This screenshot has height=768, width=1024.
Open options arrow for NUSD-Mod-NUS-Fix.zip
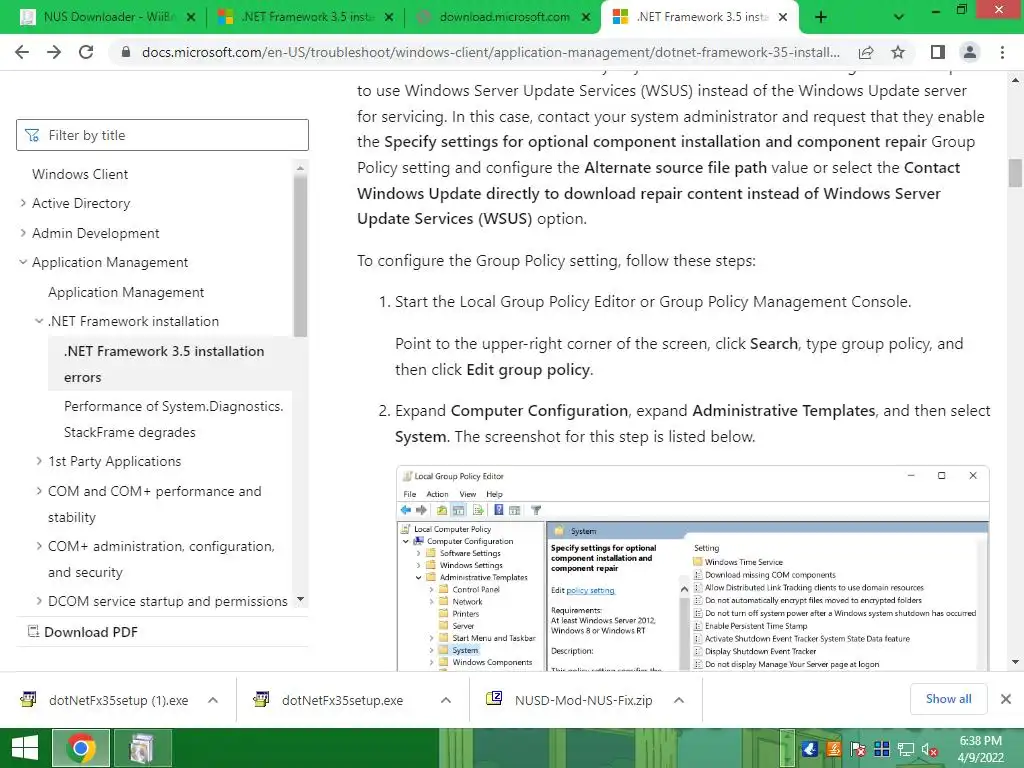(679, 700)
